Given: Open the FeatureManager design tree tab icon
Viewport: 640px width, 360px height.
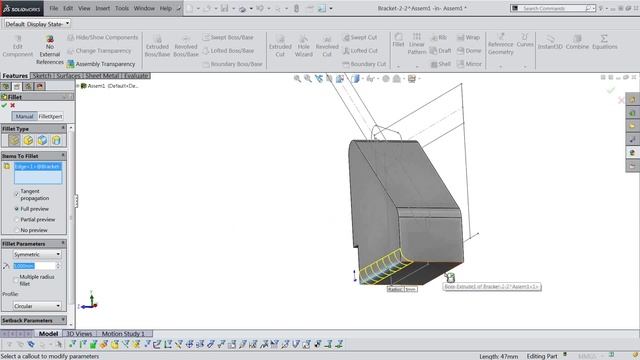Looking at the screenshot, I should [5, 86].
